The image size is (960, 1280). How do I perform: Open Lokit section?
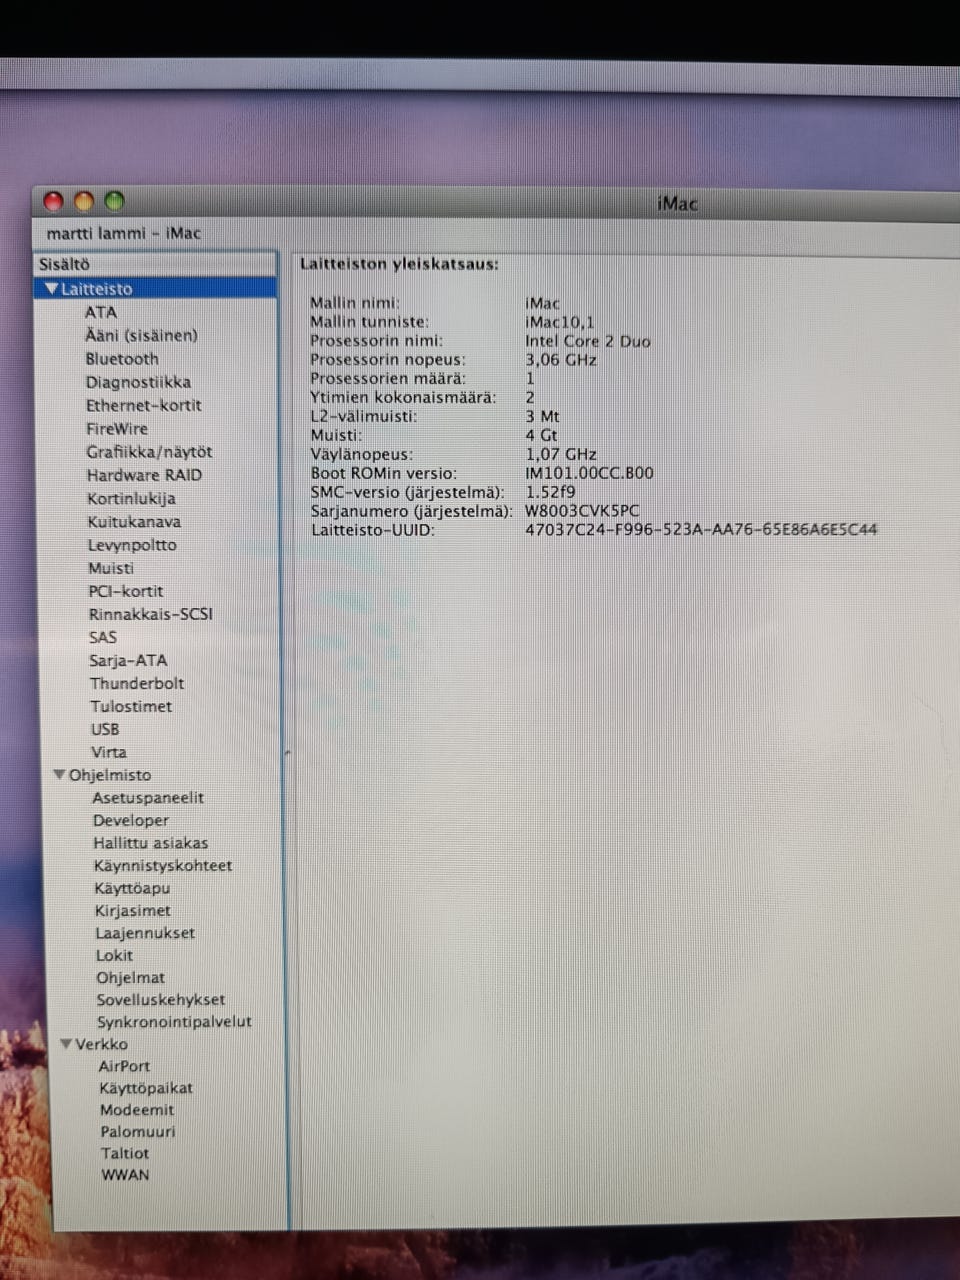pos(114,955)
